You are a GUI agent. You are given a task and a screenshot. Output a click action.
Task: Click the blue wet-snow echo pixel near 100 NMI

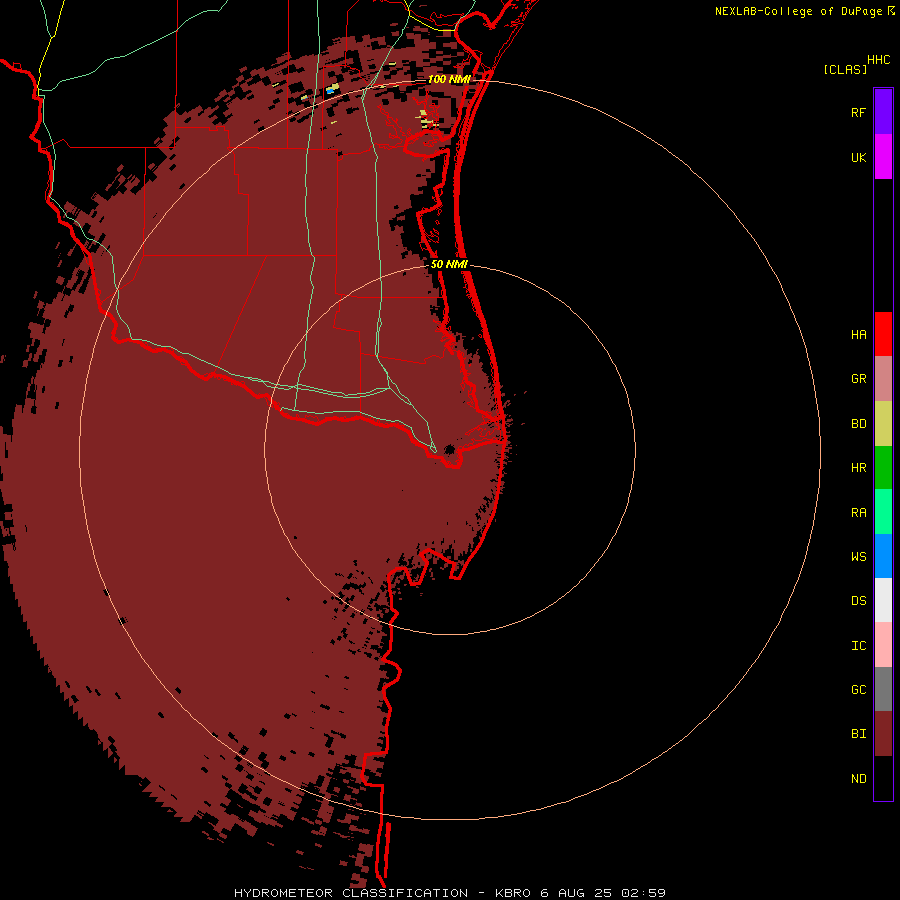click(330, 90)
